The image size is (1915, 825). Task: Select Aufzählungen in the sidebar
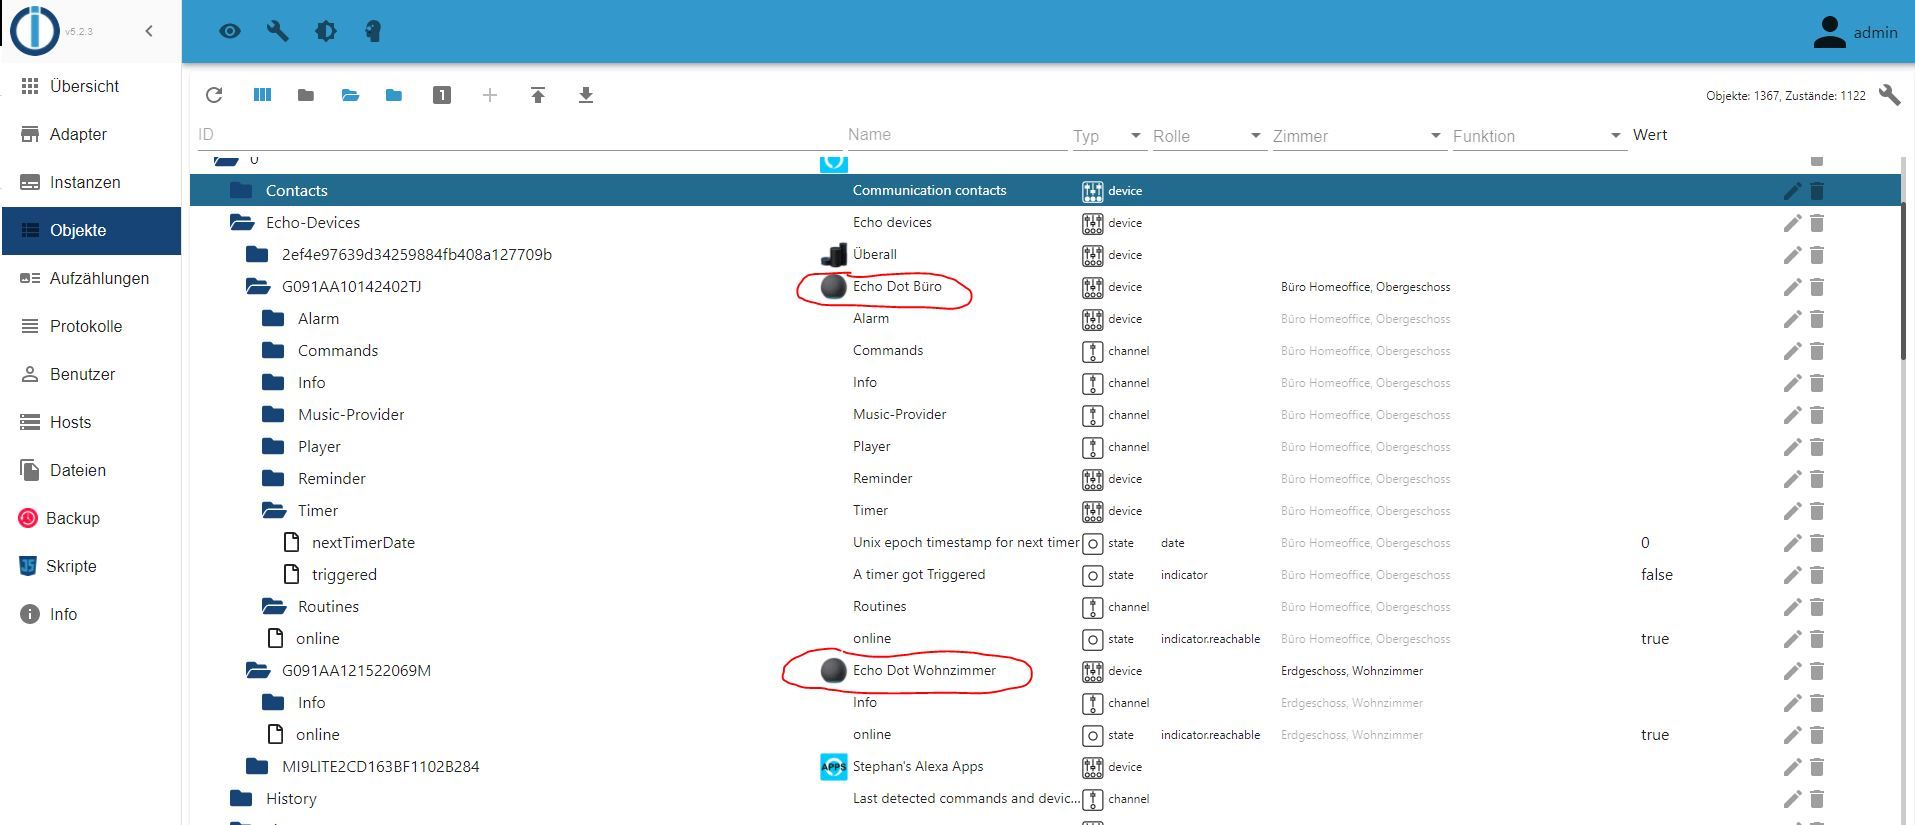[91, 278]
